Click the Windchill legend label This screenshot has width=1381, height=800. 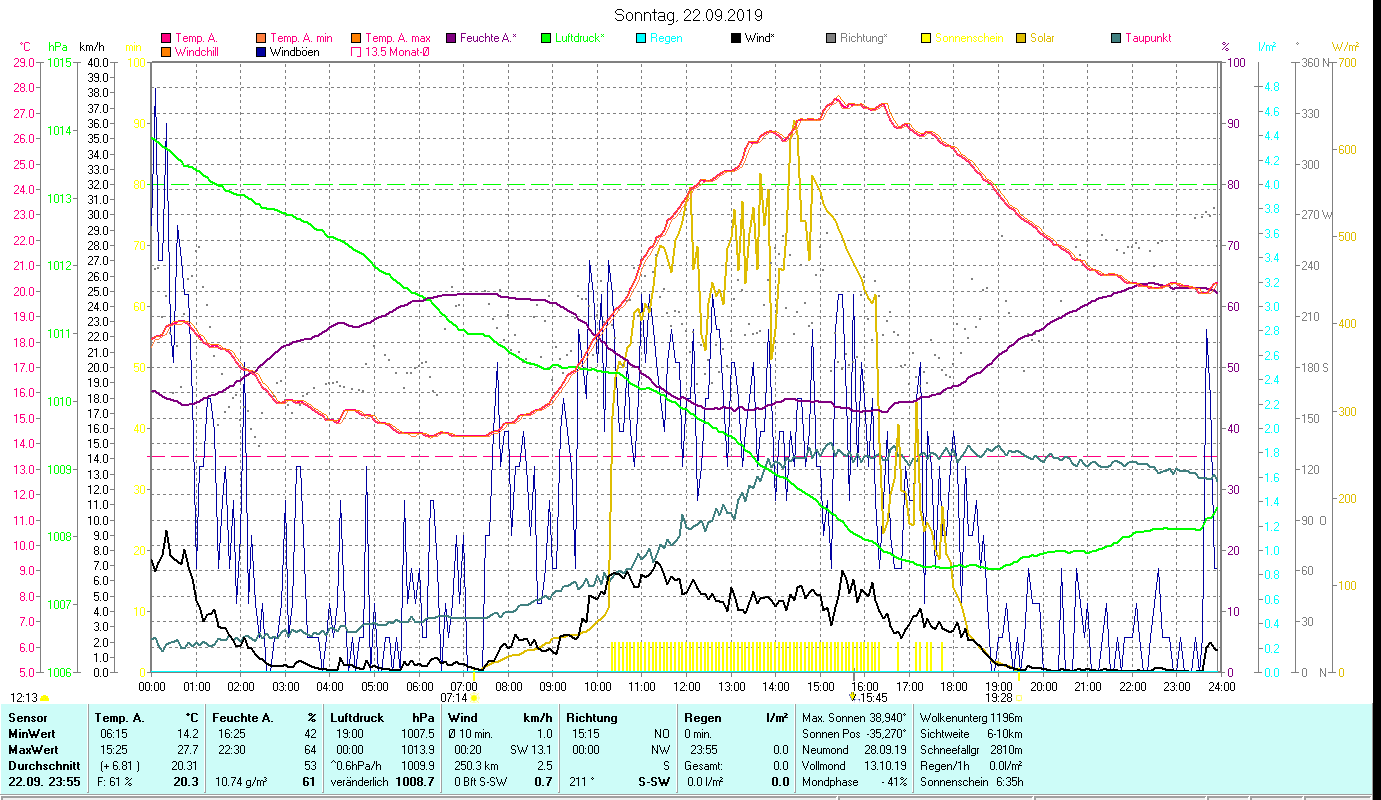(198, 51)
